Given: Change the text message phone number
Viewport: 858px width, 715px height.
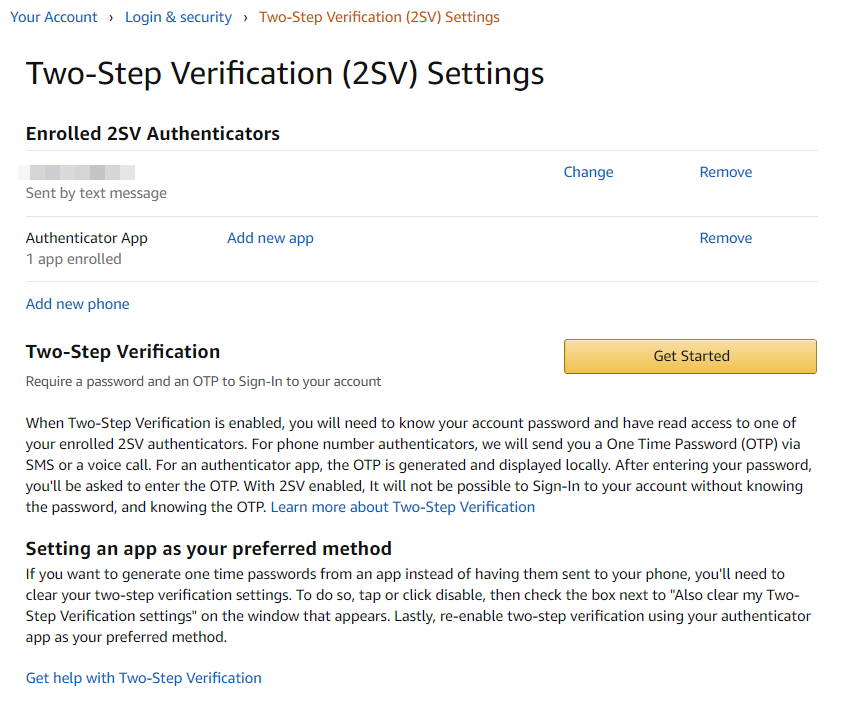Looking at the screenshot, I should 588,172.
